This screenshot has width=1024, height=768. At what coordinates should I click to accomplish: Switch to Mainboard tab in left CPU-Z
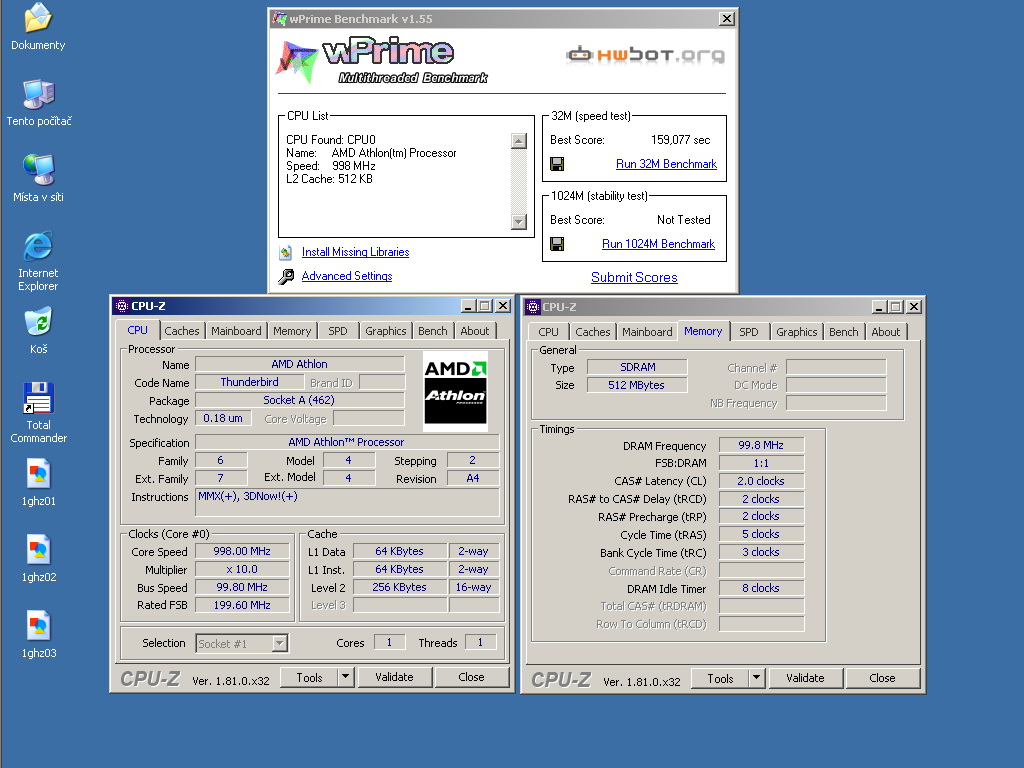[x=236, y=331]
